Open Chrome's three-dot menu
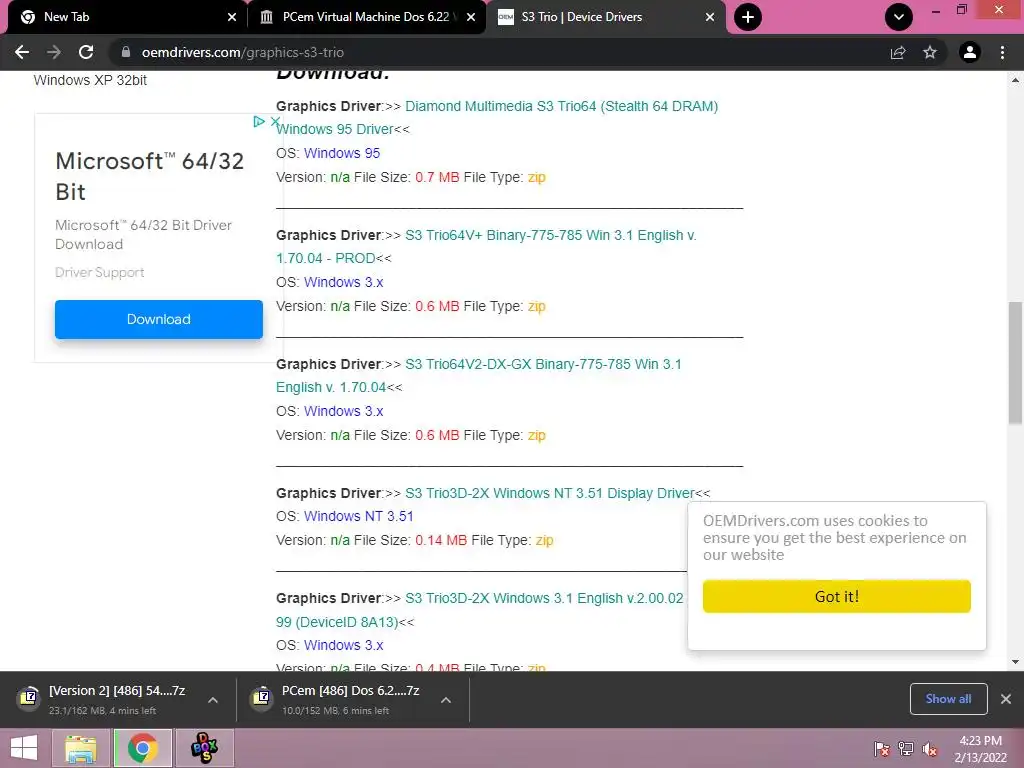This screenshot has height=768, width=1024. [x=1002, y=52]
